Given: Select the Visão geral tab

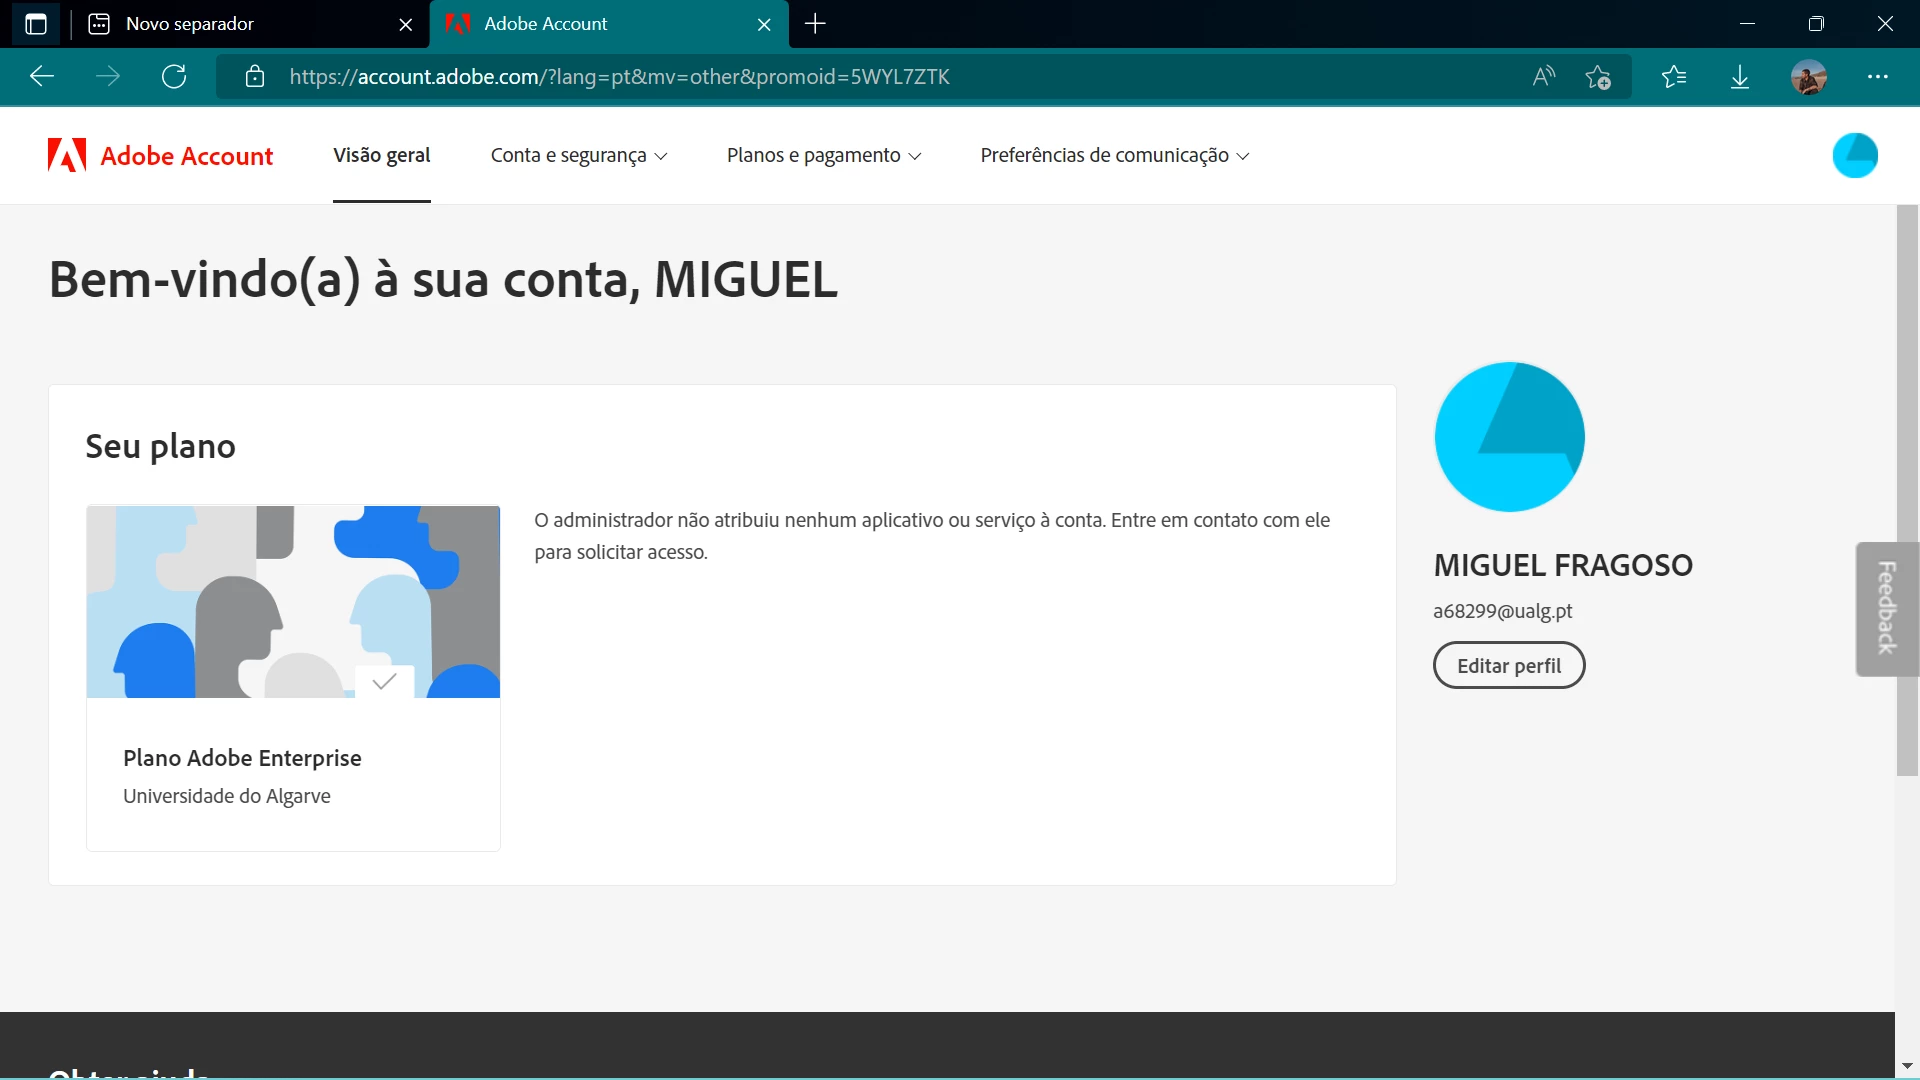Looking at the screenshot, I should click(x=381, y=155).
